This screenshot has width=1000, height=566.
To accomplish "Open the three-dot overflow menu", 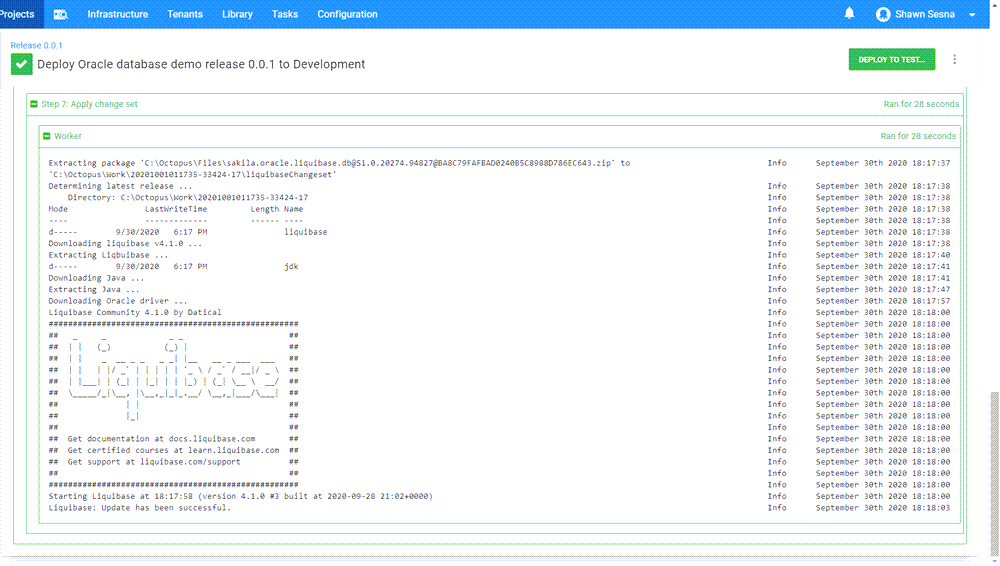I will point(954,60).
